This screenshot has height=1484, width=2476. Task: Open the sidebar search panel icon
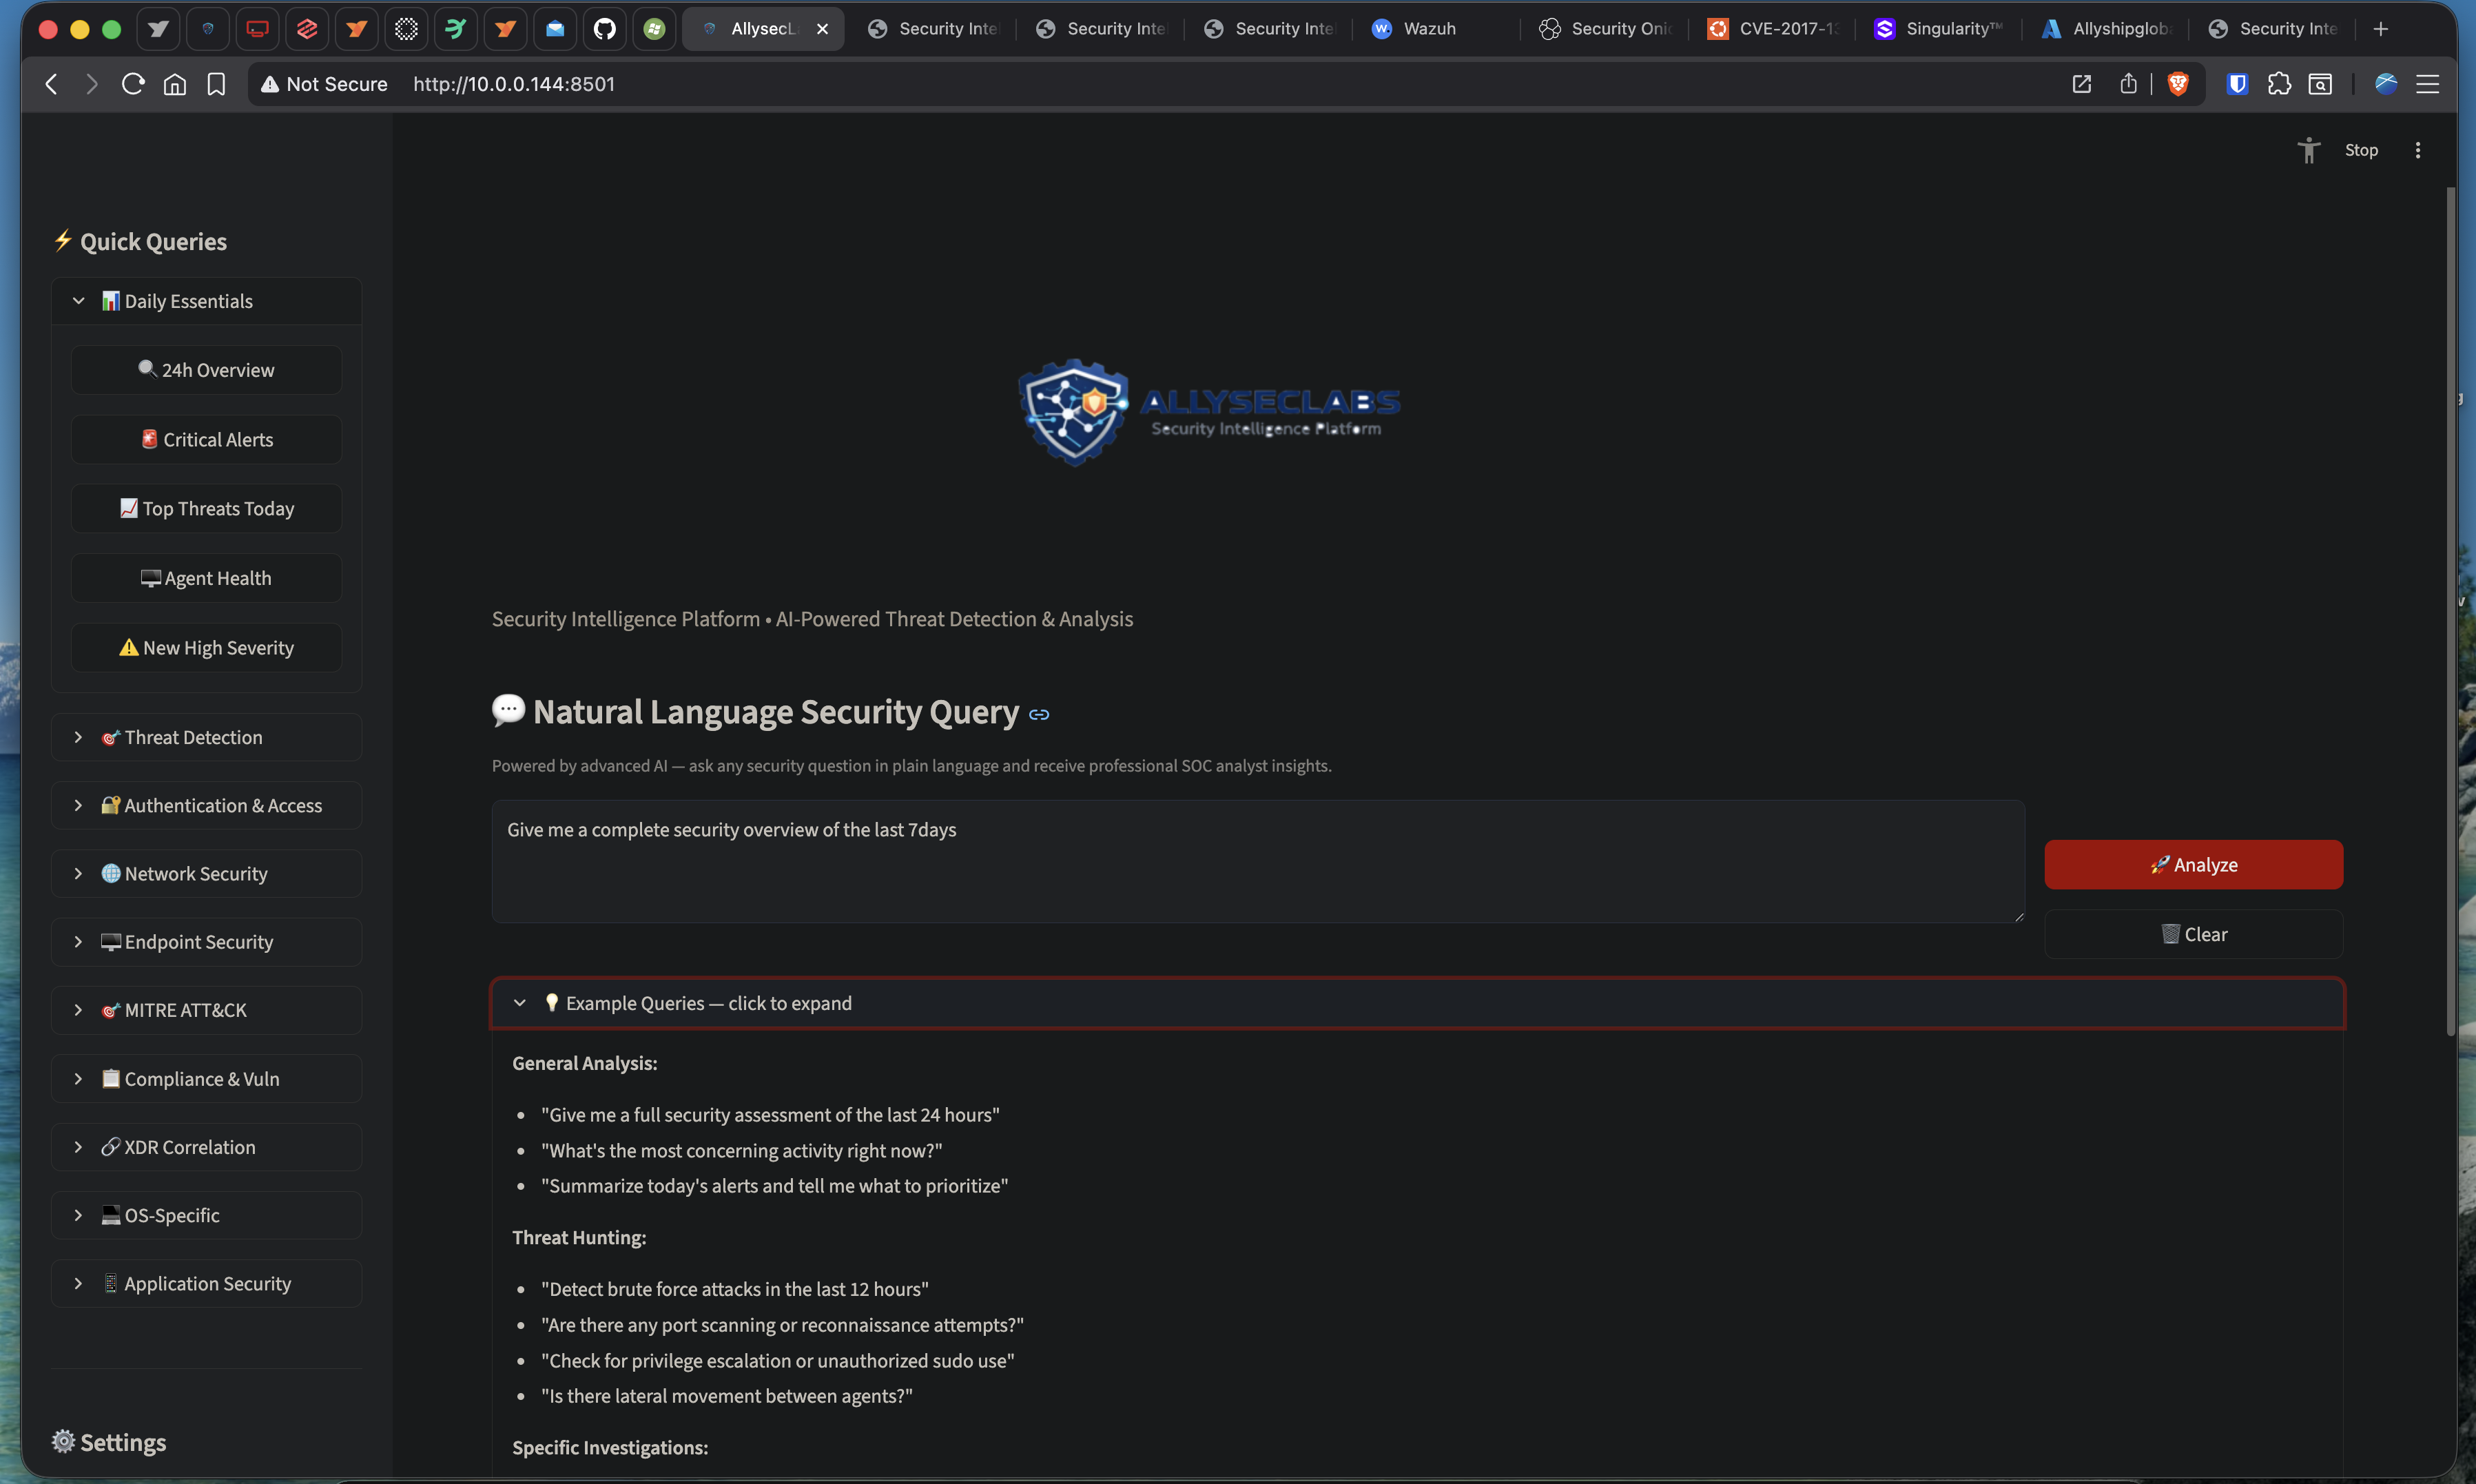[x=2320, y=84]
